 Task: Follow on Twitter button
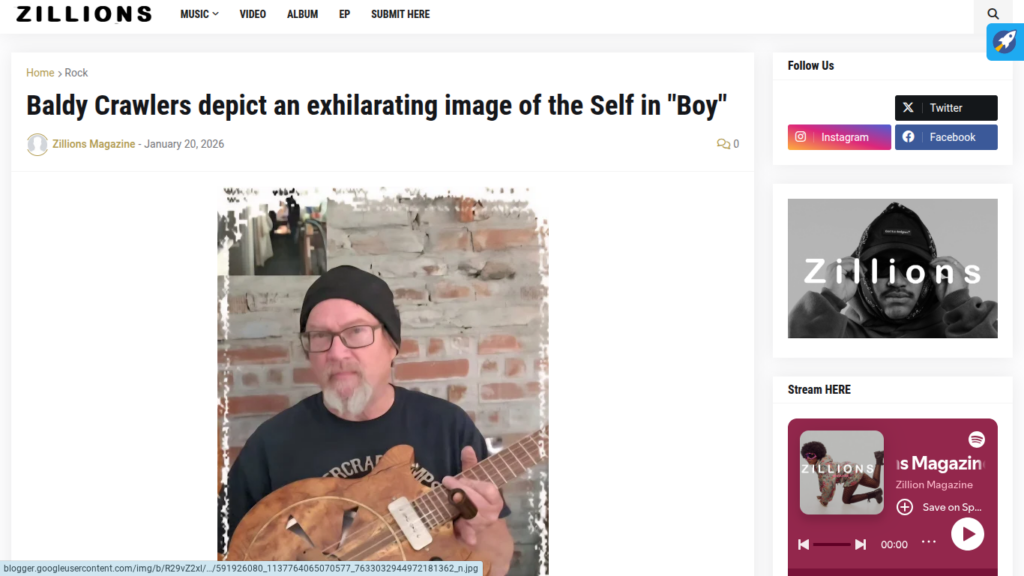(x=946, y=108)
